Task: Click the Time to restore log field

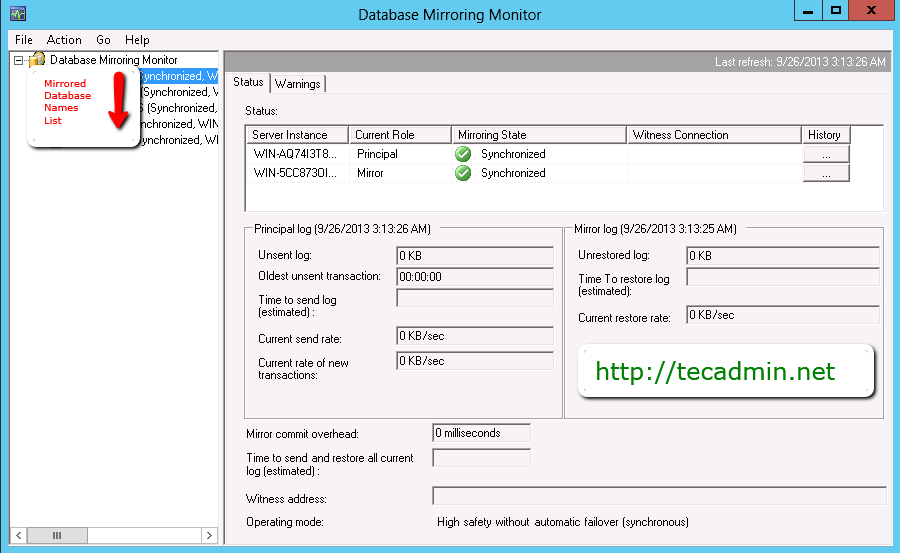Action: pyautogui.click(x=783, y=277)
